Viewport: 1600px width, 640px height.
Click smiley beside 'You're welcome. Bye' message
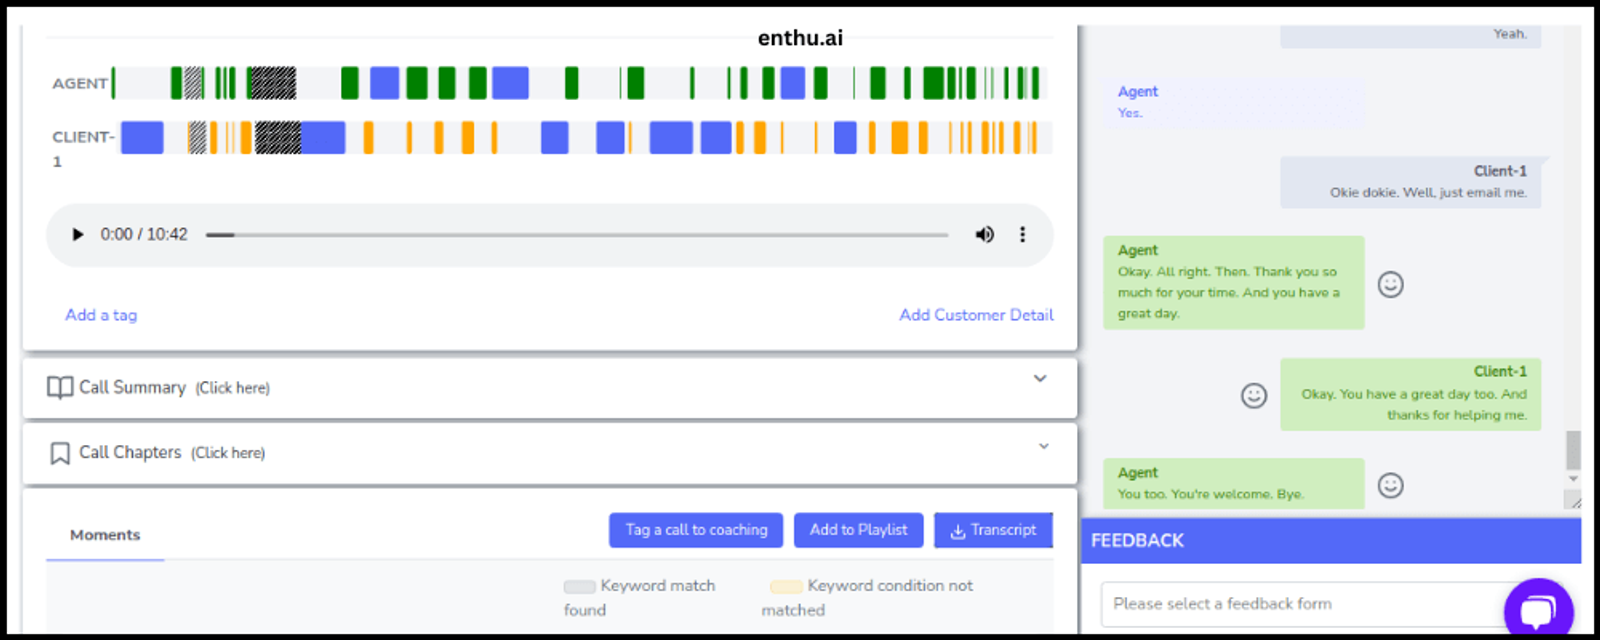pos(1391,486)
